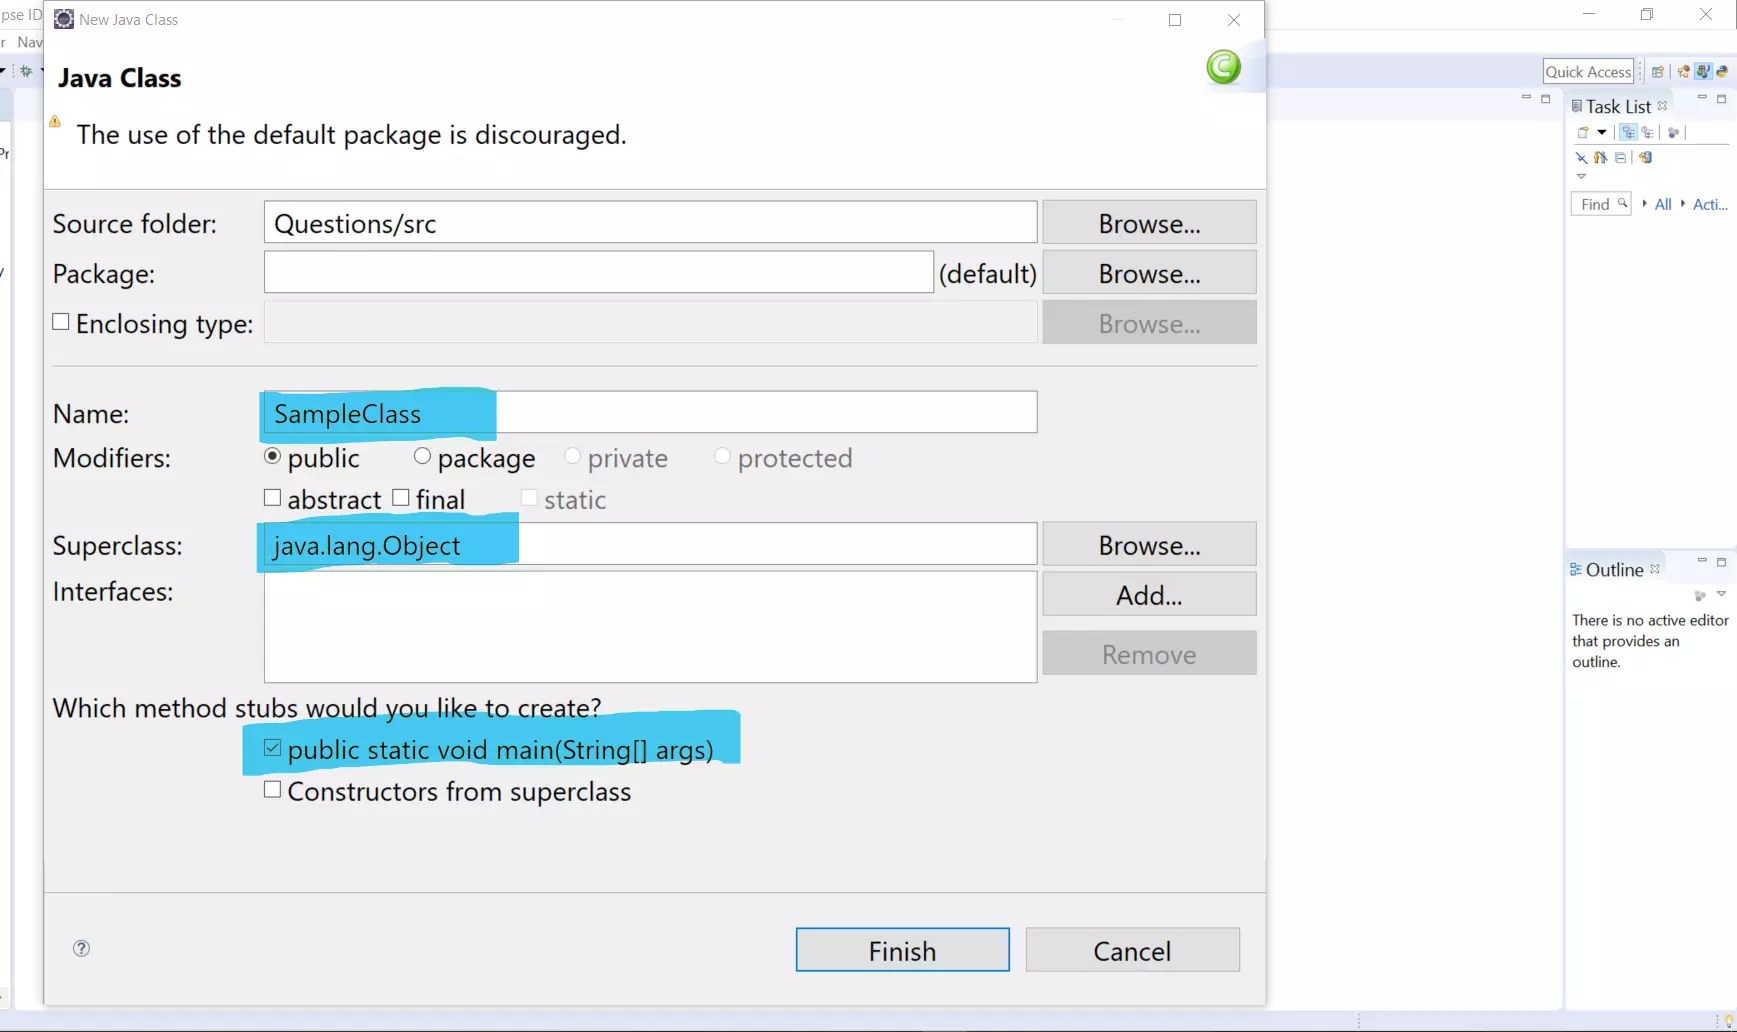Switch to the Java perspective icon
Image resolution: width=1737 pixels, height=1032 pixels.
pyautogui.click(x=1703, y=73)
